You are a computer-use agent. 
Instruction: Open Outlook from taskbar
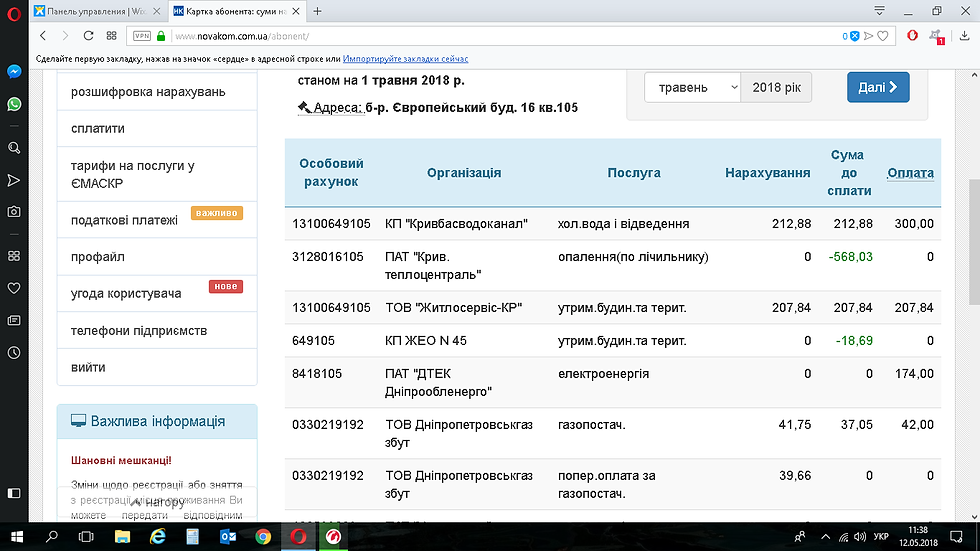[x=228, y=537]
